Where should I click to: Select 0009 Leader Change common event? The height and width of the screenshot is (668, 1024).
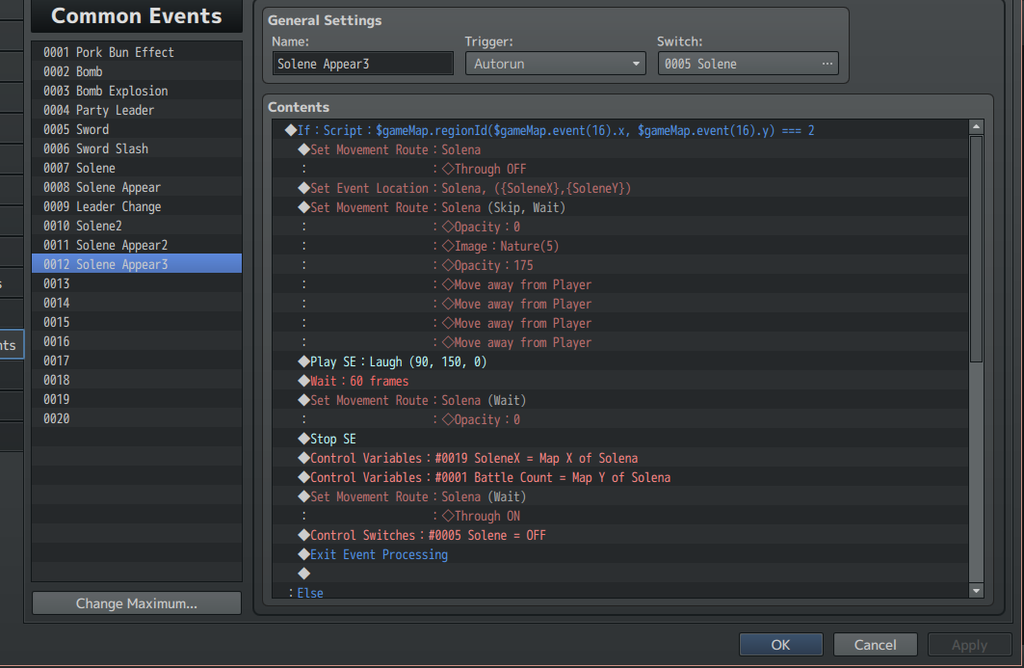pyautogui.click(x=118, y=207)
